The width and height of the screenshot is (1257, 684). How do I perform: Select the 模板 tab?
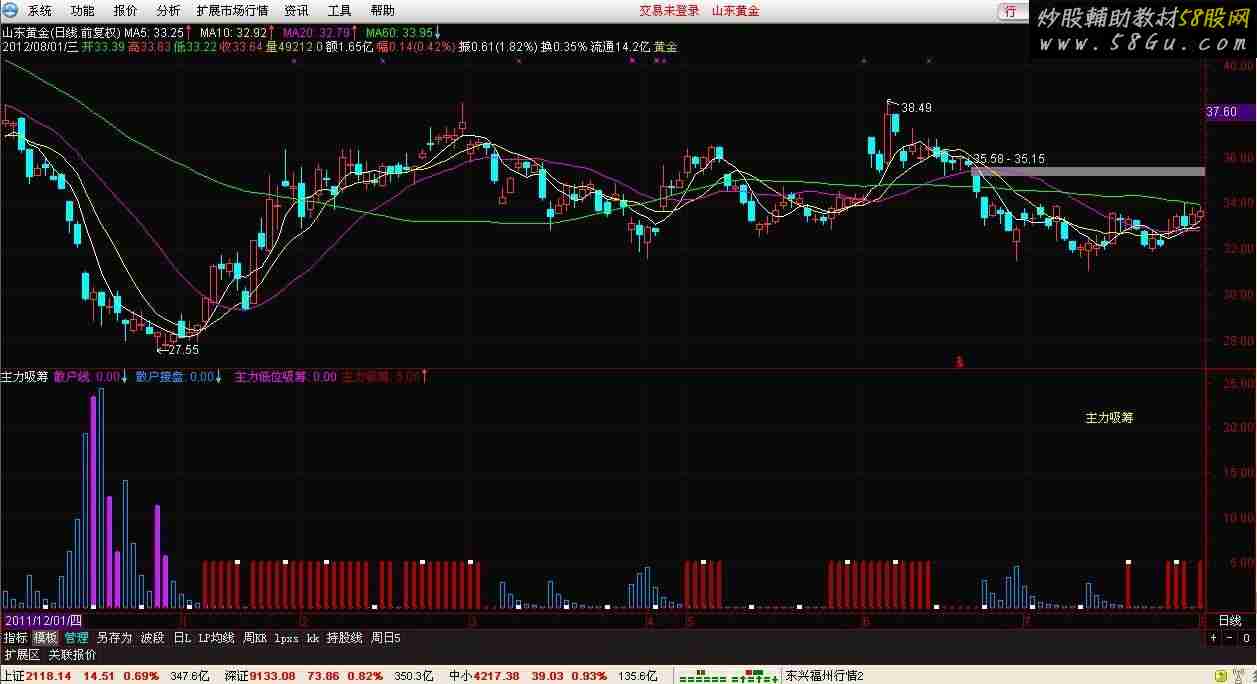pos(46,637)
